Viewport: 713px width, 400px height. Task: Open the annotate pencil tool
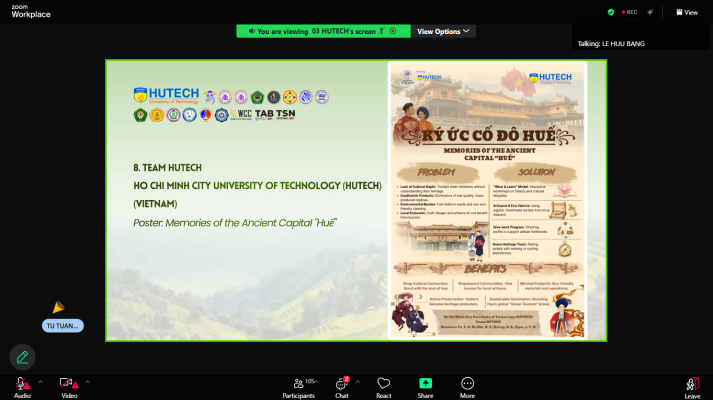(x=22, y=357)
